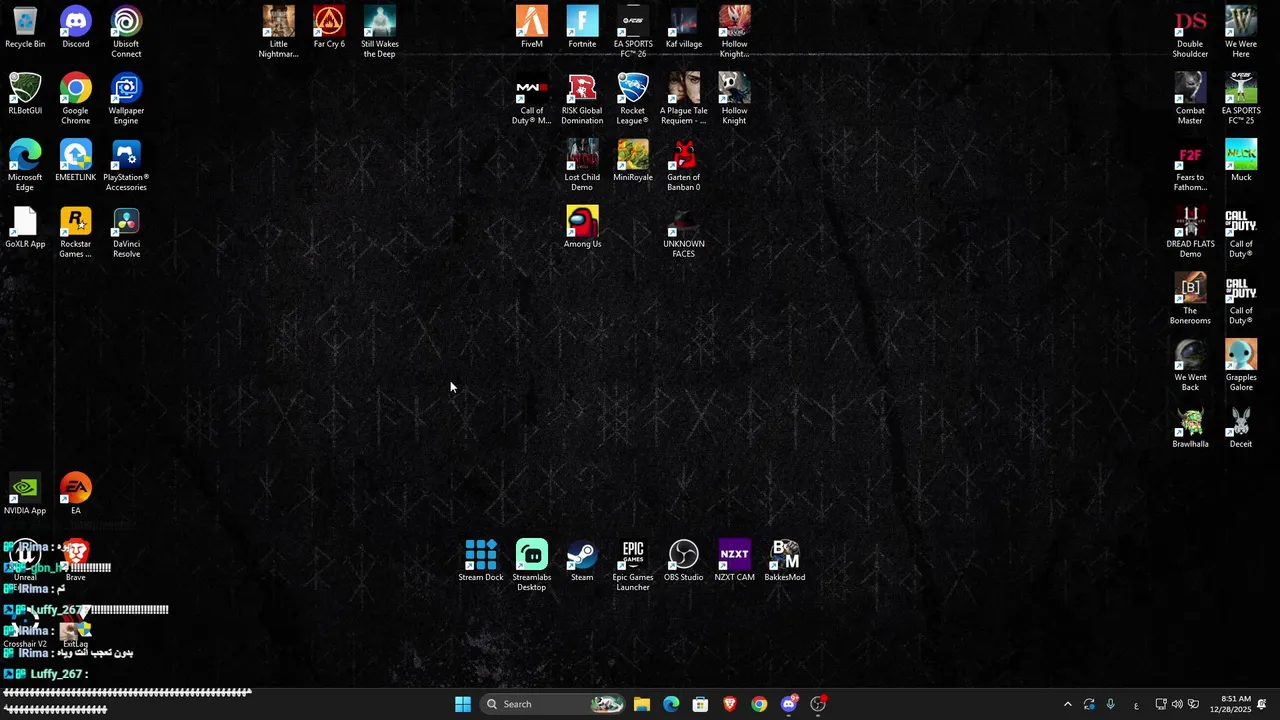Launch Rocket League desktop icon
This screenshot has width=1280, height=720.
tap(633, 99)
